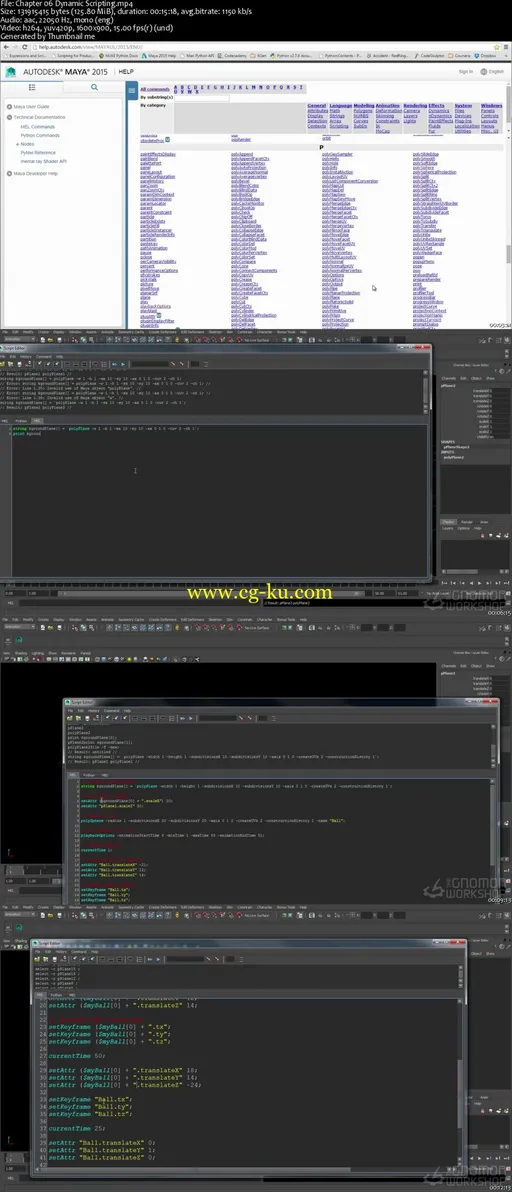Open the General category link
512x1192 pixels.
coord(317,106)
